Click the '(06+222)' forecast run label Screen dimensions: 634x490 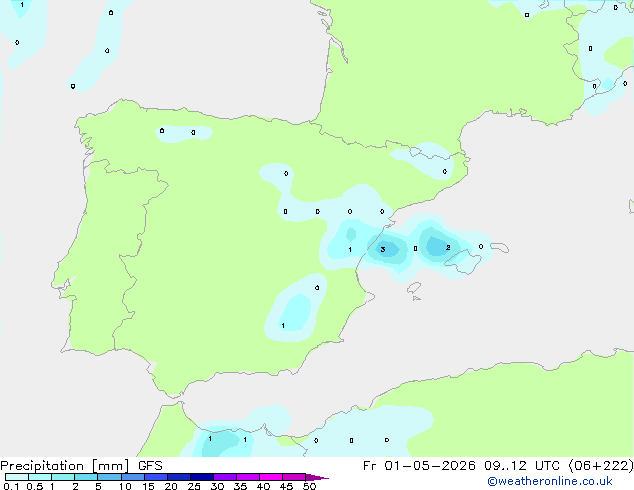600,466
